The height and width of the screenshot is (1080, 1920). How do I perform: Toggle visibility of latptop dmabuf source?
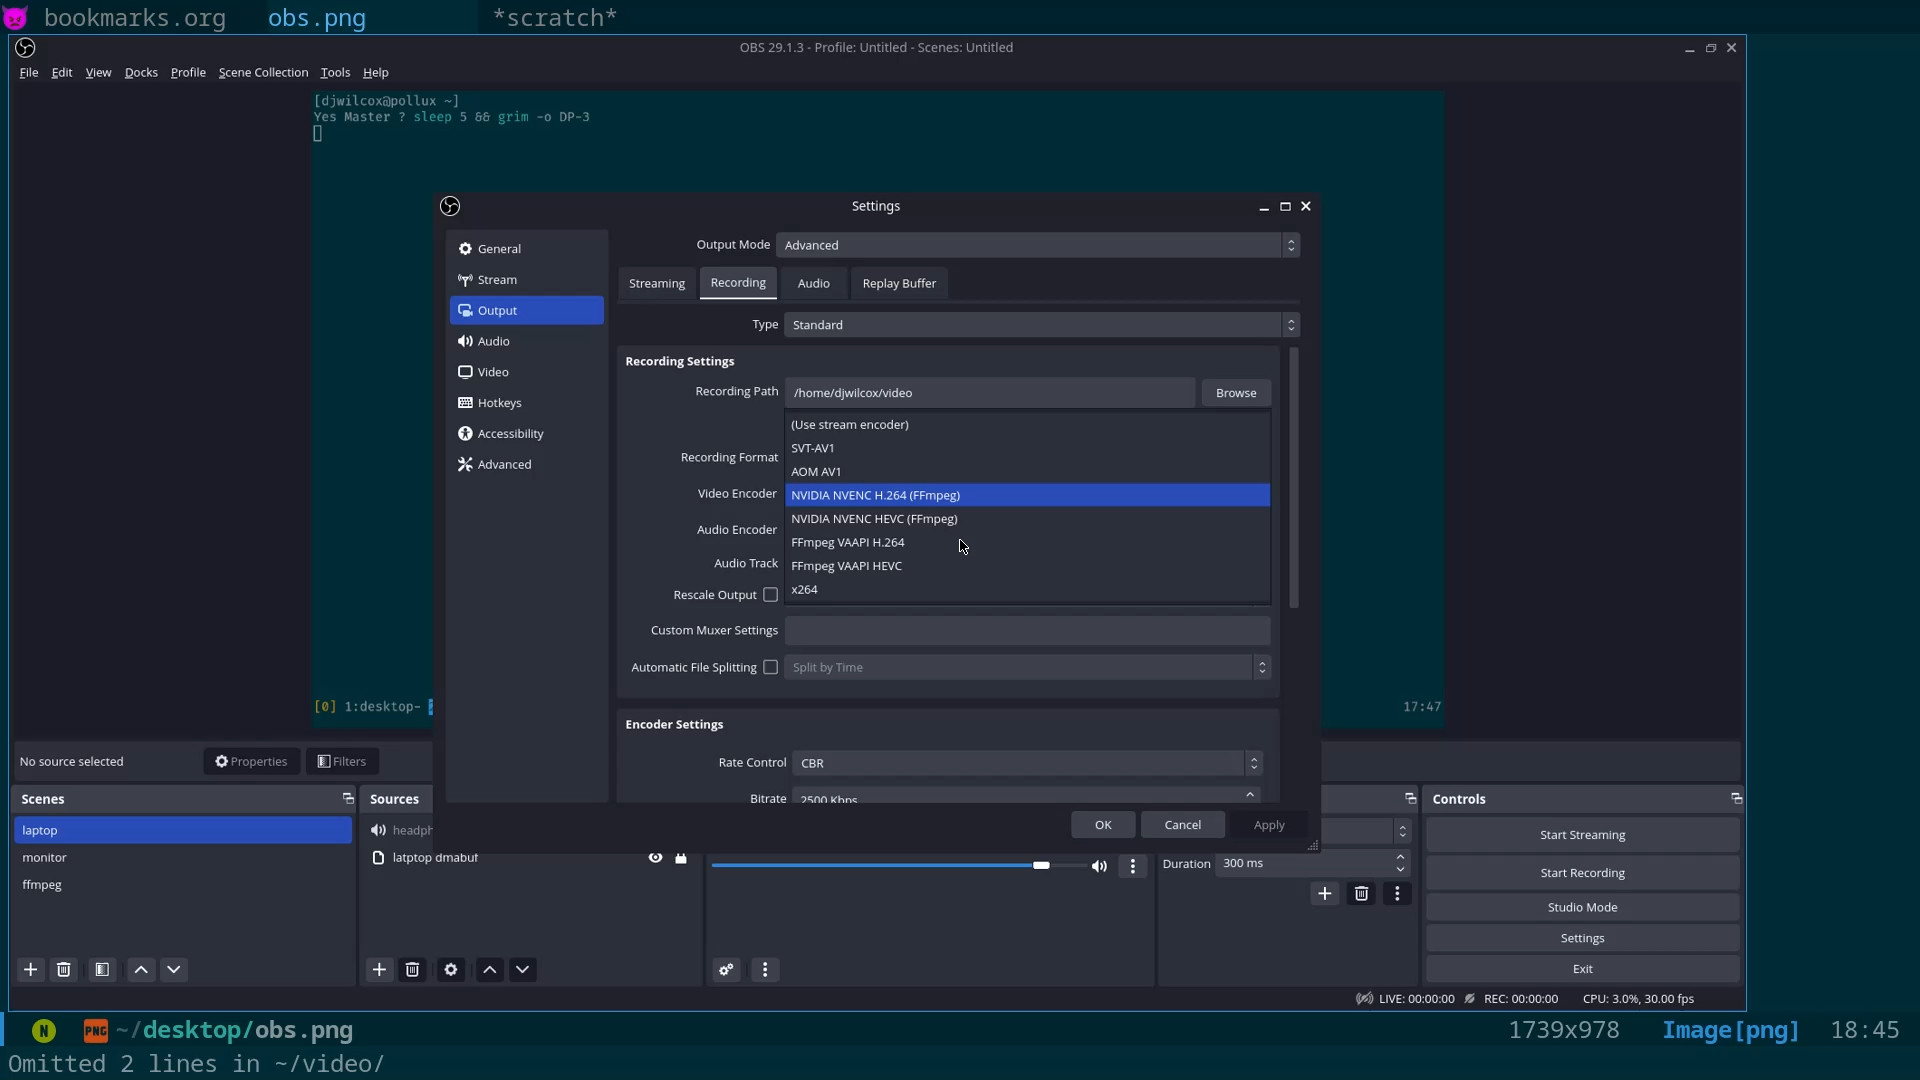click(655, 857)
